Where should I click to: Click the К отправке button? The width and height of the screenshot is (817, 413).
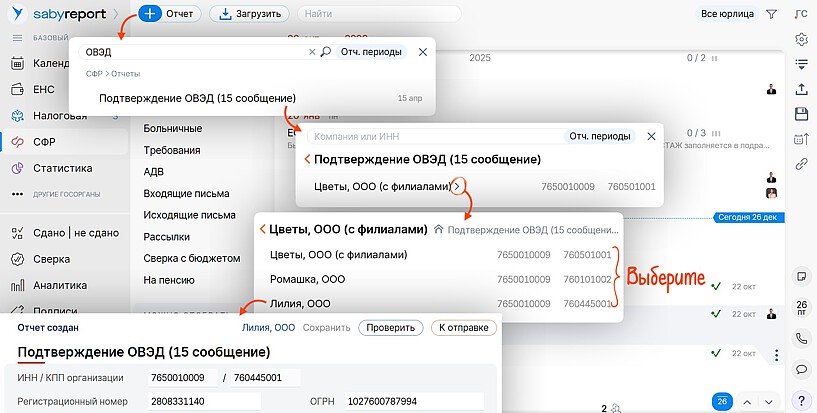(463, 327)
